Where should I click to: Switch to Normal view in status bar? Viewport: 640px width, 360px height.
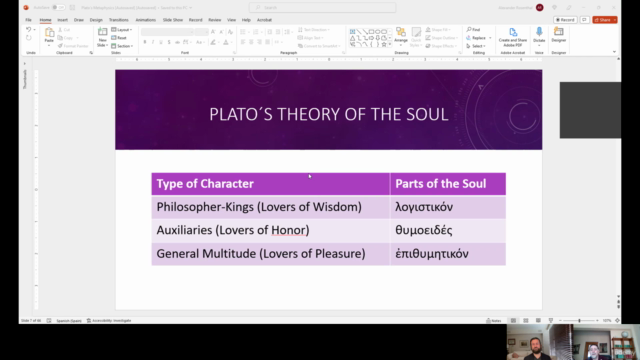(x=513, y=321)
